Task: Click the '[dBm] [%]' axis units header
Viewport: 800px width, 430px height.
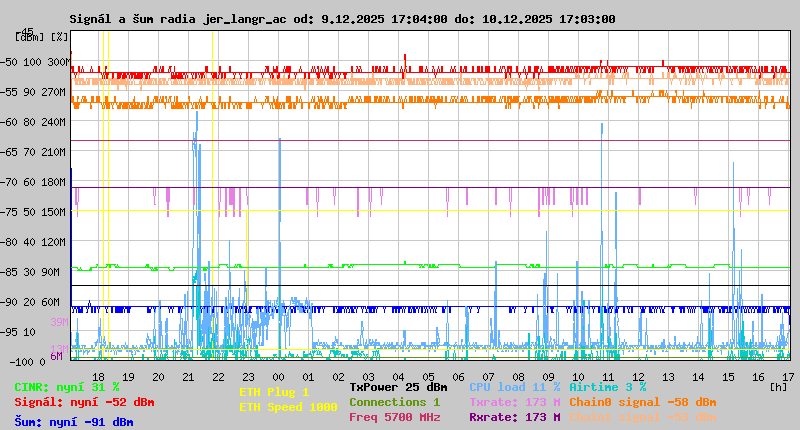Action: [41, 37]
